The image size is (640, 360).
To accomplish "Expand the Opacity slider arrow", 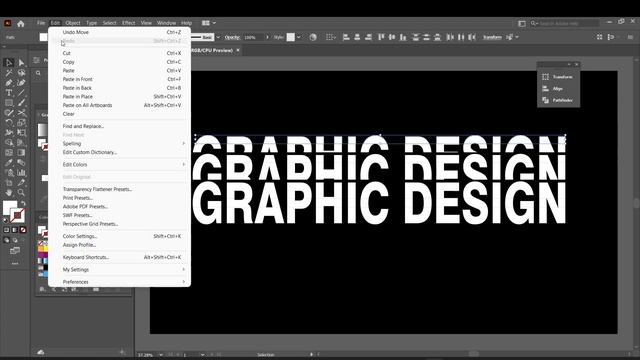I will 267,37.
